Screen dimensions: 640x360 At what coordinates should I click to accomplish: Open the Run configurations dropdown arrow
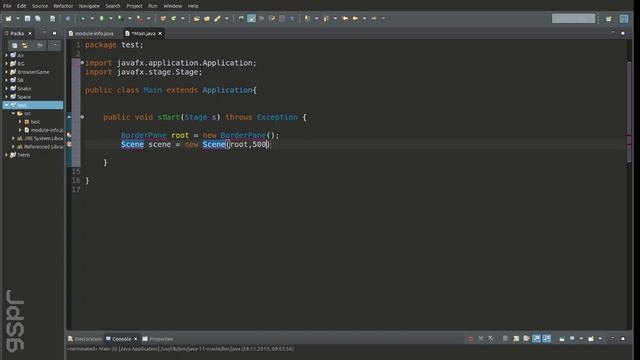pyautogui.click(x=111, y=18)
